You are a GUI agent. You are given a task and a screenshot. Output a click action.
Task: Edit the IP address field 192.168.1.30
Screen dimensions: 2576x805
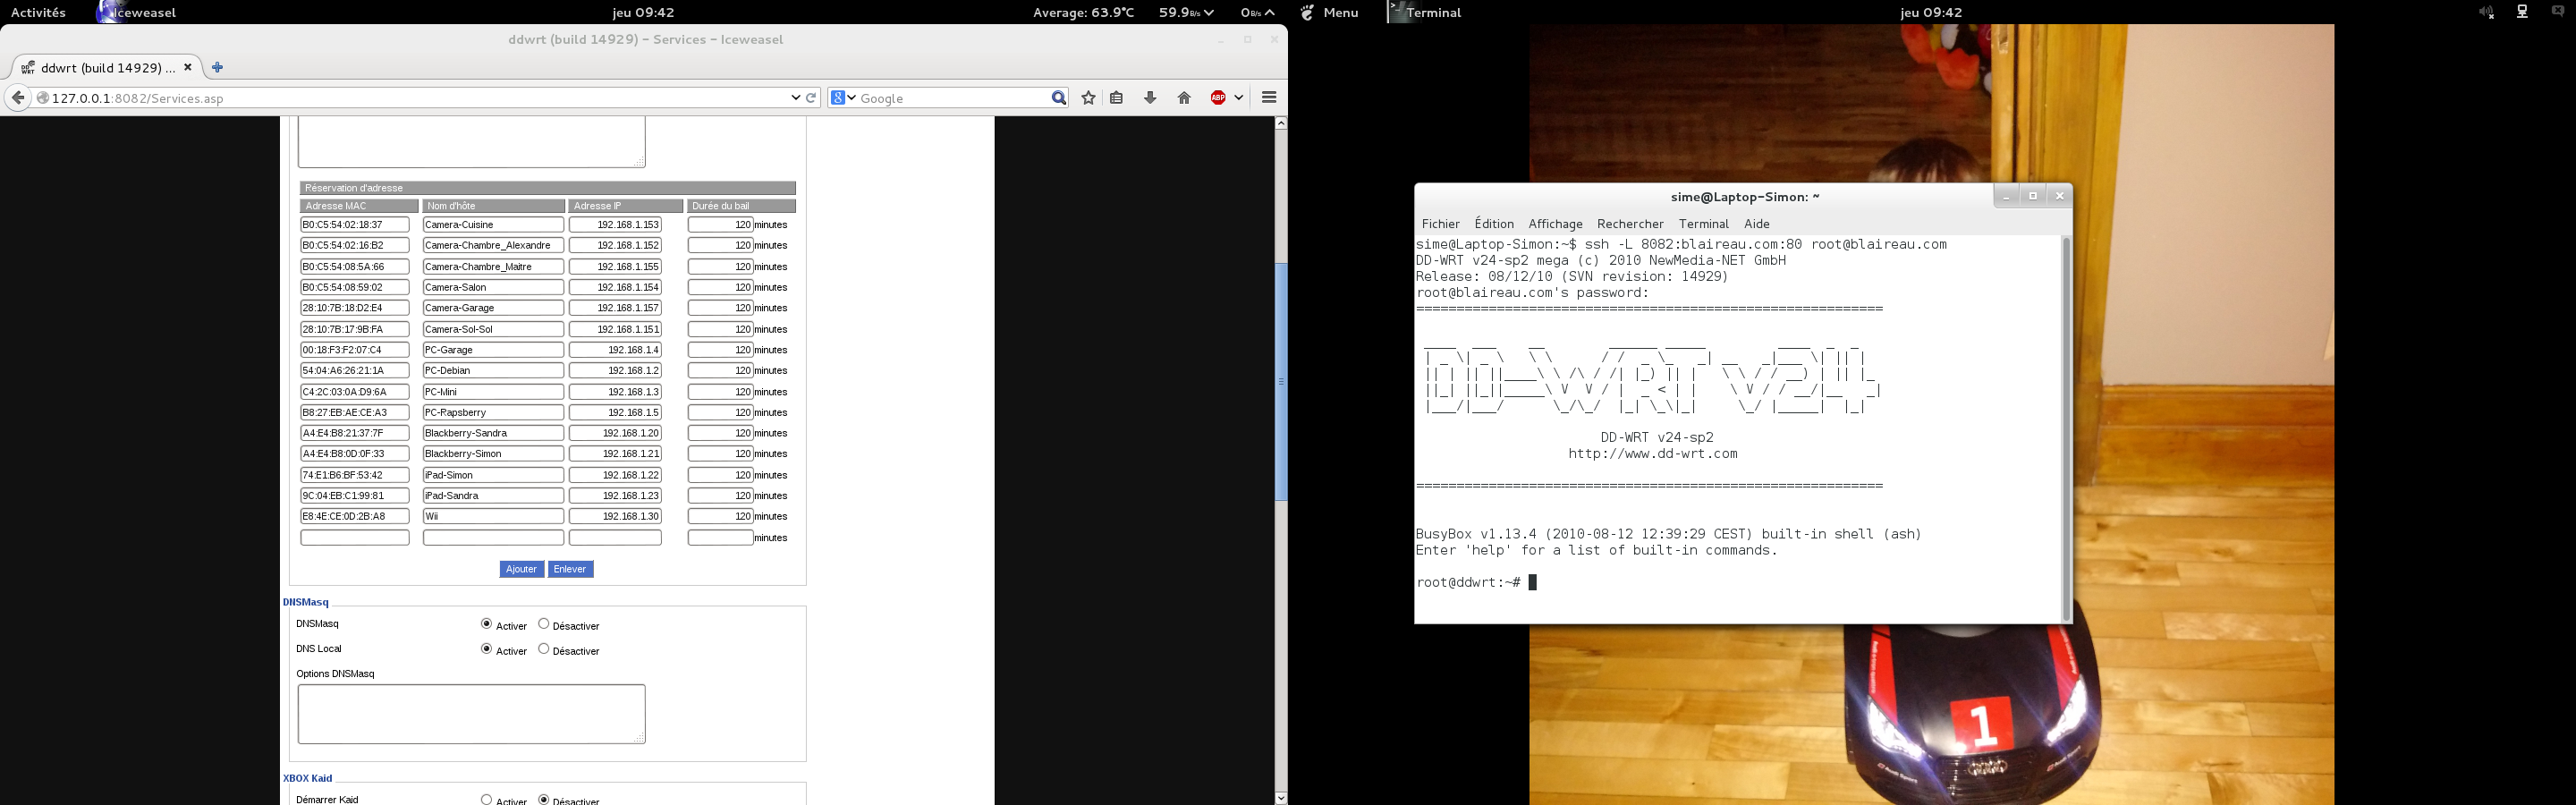(615, 516)
